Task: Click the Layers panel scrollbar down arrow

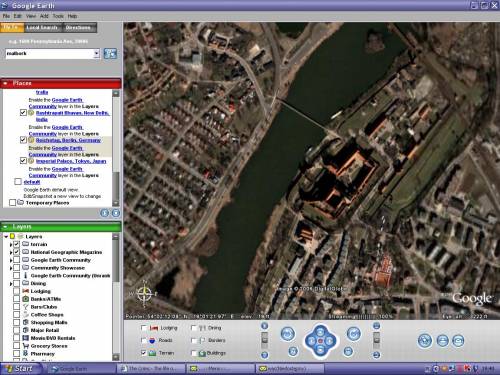Action: pos(116,357)
